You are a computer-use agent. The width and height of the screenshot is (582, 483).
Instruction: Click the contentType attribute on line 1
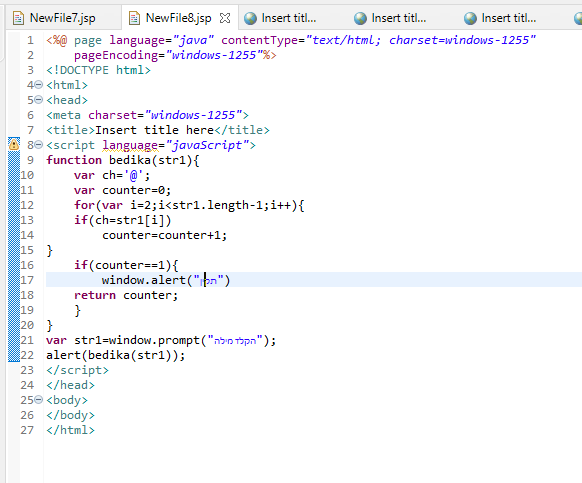[x=379, y=40]
